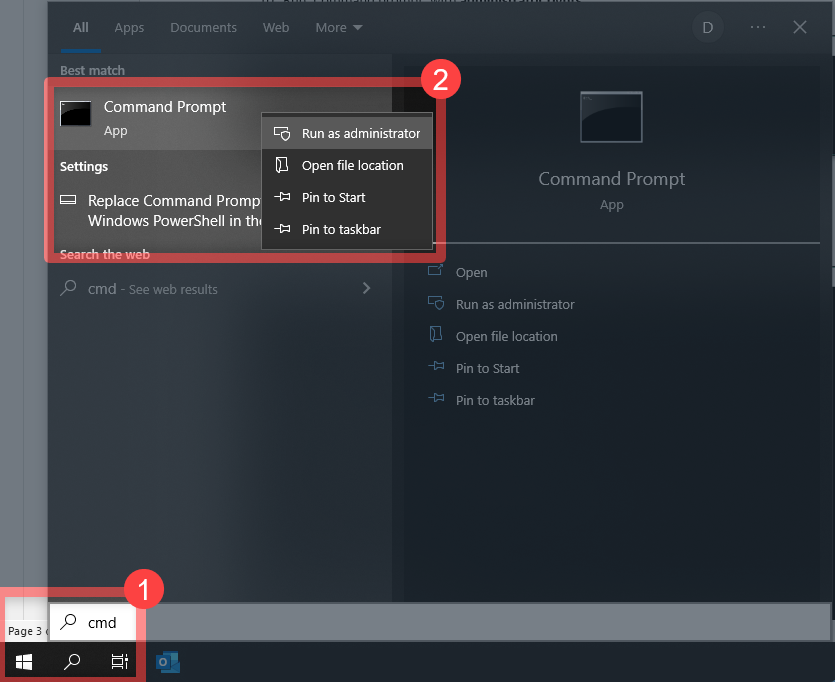Image resolution: width=835 pixels, height=682 pixels.
Task: Click the D user profile icon
Action: pos(707,27)
